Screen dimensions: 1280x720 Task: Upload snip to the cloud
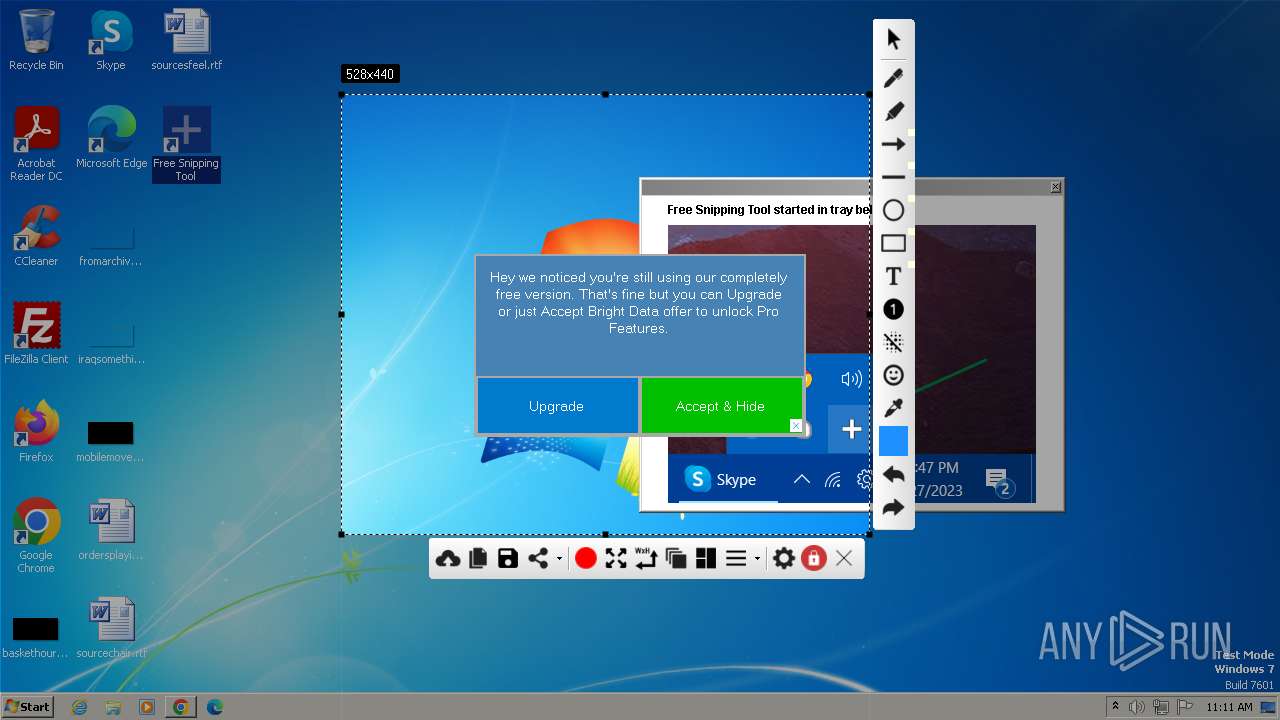coord(448,558)
